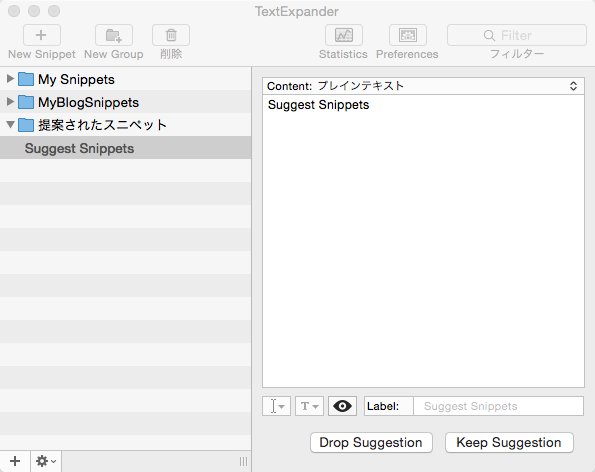The image size is (595, 472).
Task: Toggle the eye preview button
Action: [342, 406]
